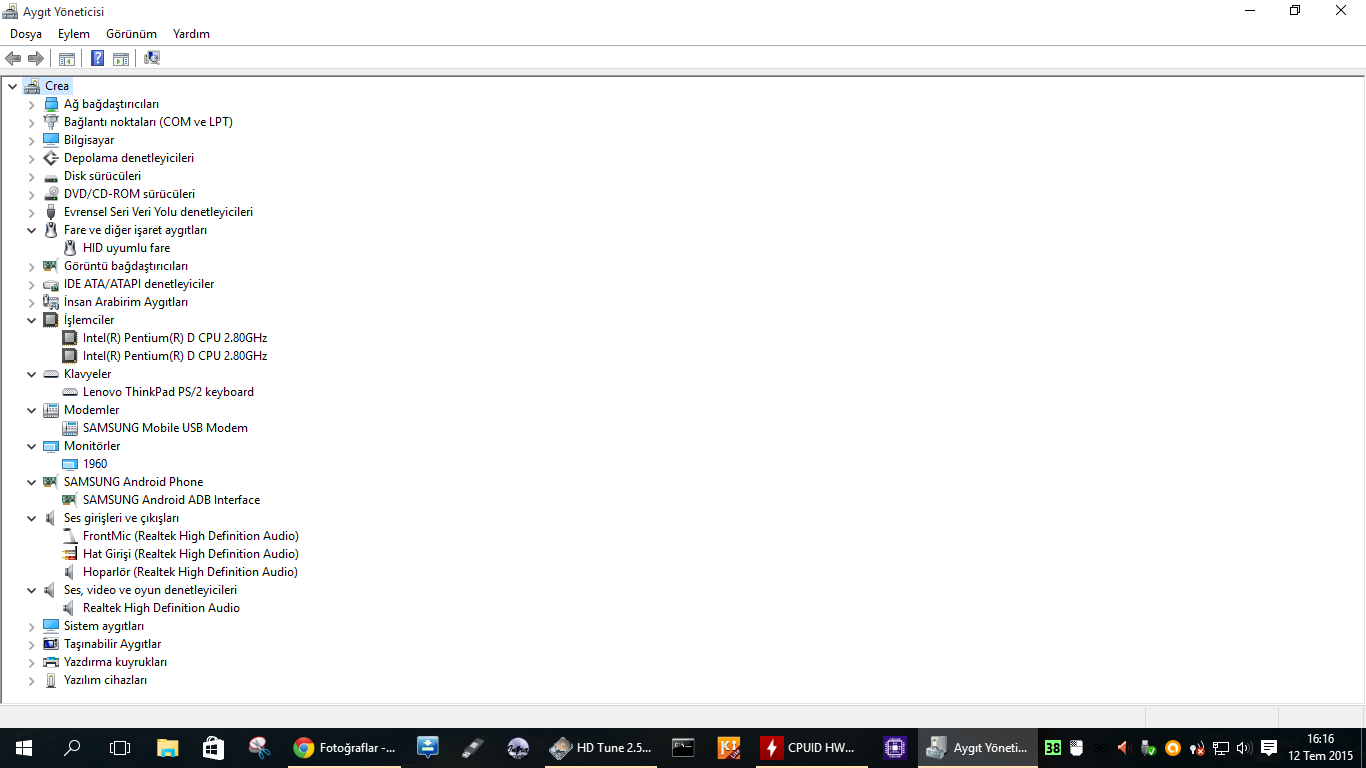The image size is (1366, 768).
Task: Collapse the İşlemciler category
Action: click(x=32, y=320)
